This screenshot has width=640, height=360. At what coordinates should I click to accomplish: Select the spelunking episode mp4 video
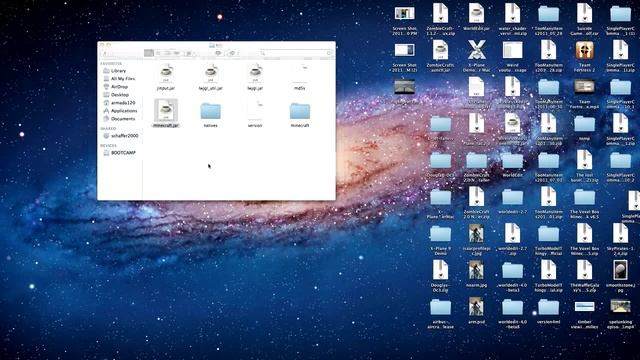click(620, 313)
